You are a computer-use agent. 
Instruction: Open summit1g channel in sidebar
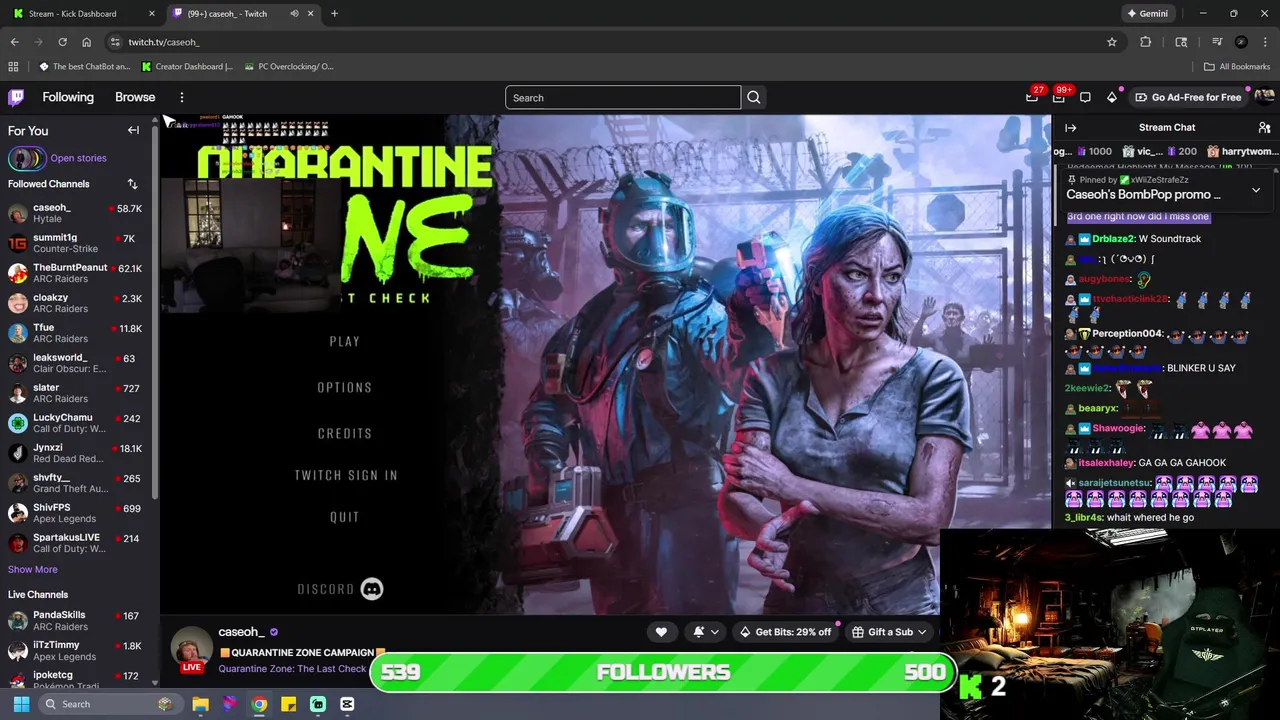click(x=76, y=244)
